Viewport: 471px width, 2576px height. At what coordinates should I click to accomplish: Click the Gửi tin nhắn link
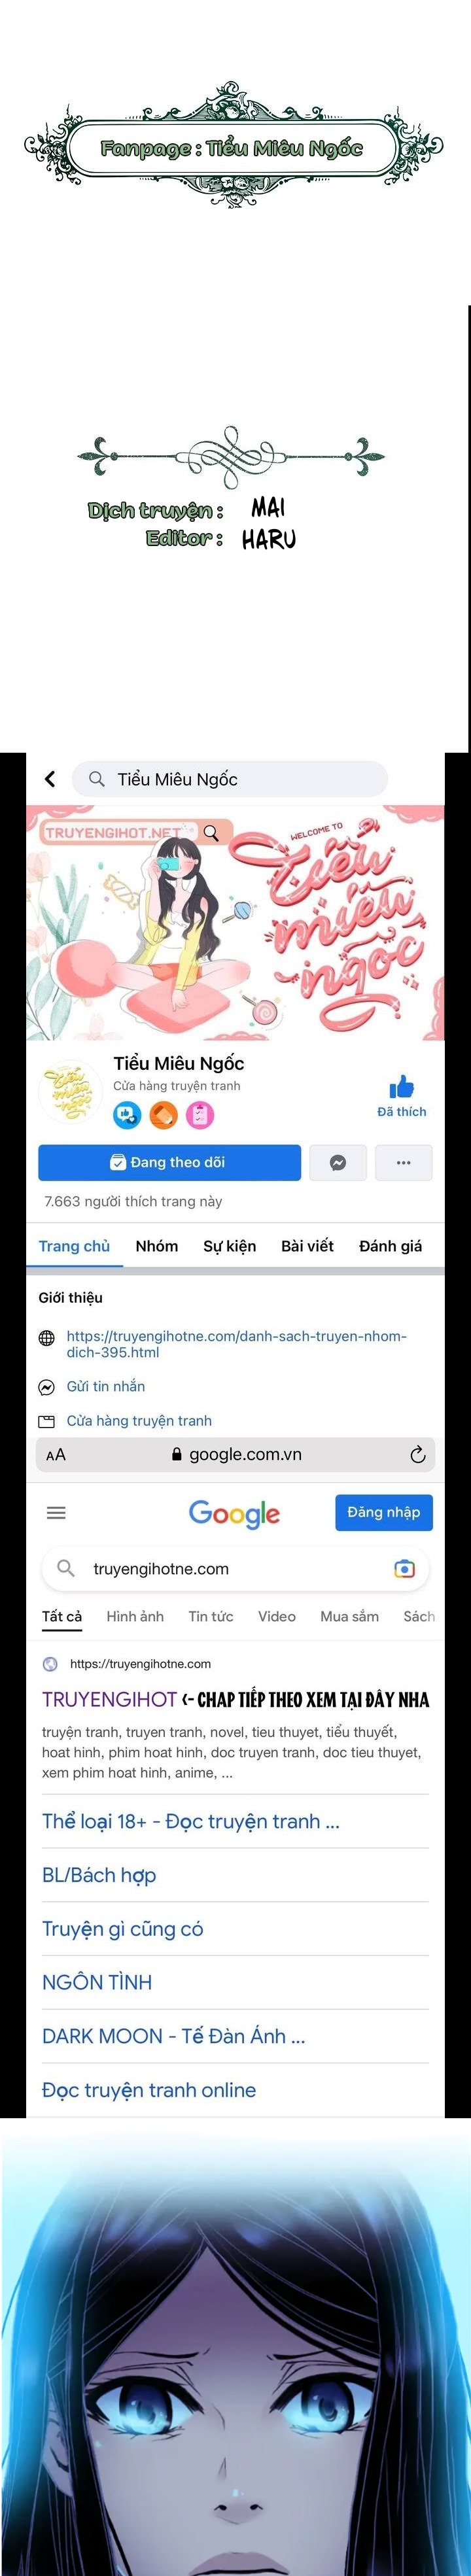[x=106, y=1386]
